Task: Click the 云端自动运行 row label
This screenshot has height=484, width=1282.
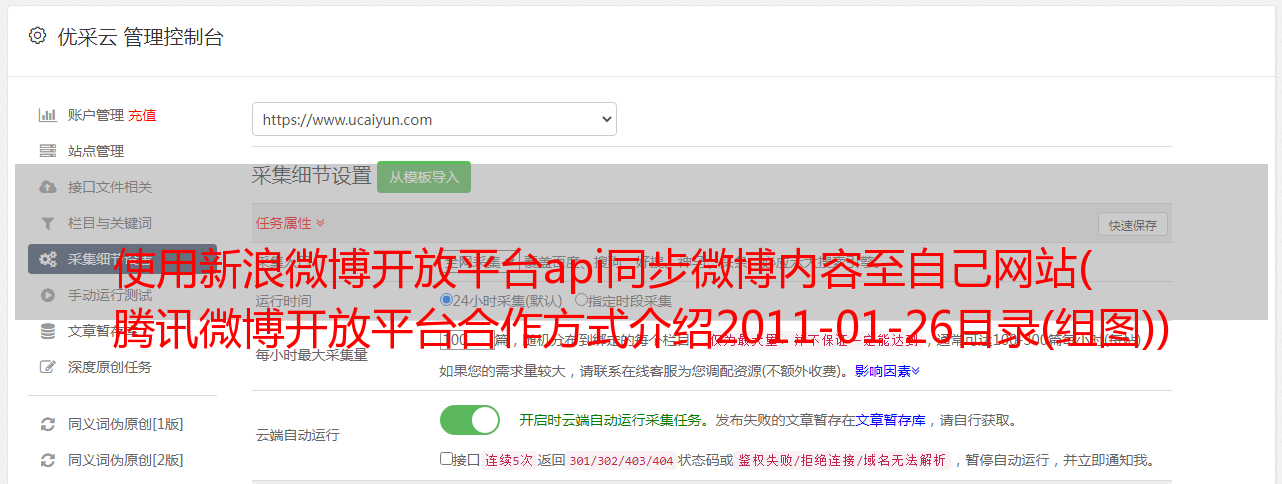Action: (x=297, y=436)
